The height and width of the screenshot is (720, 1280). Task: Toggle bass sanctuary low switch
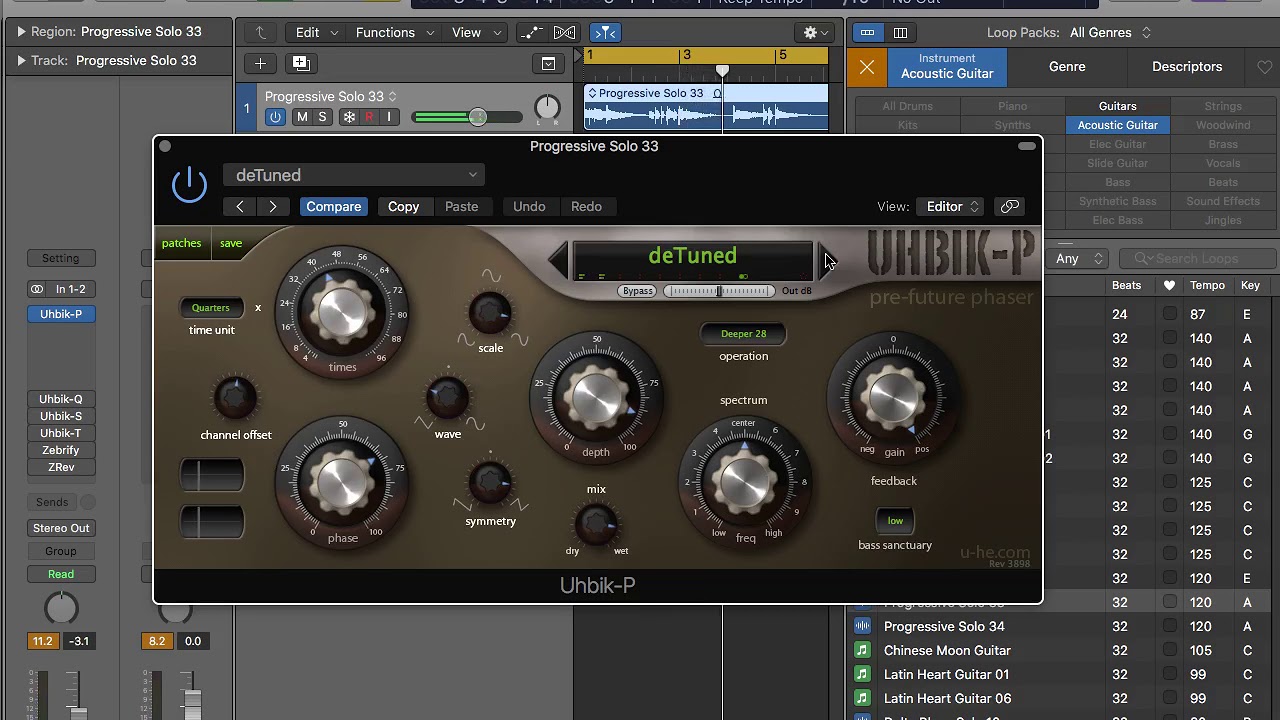[x=895, y=520]
